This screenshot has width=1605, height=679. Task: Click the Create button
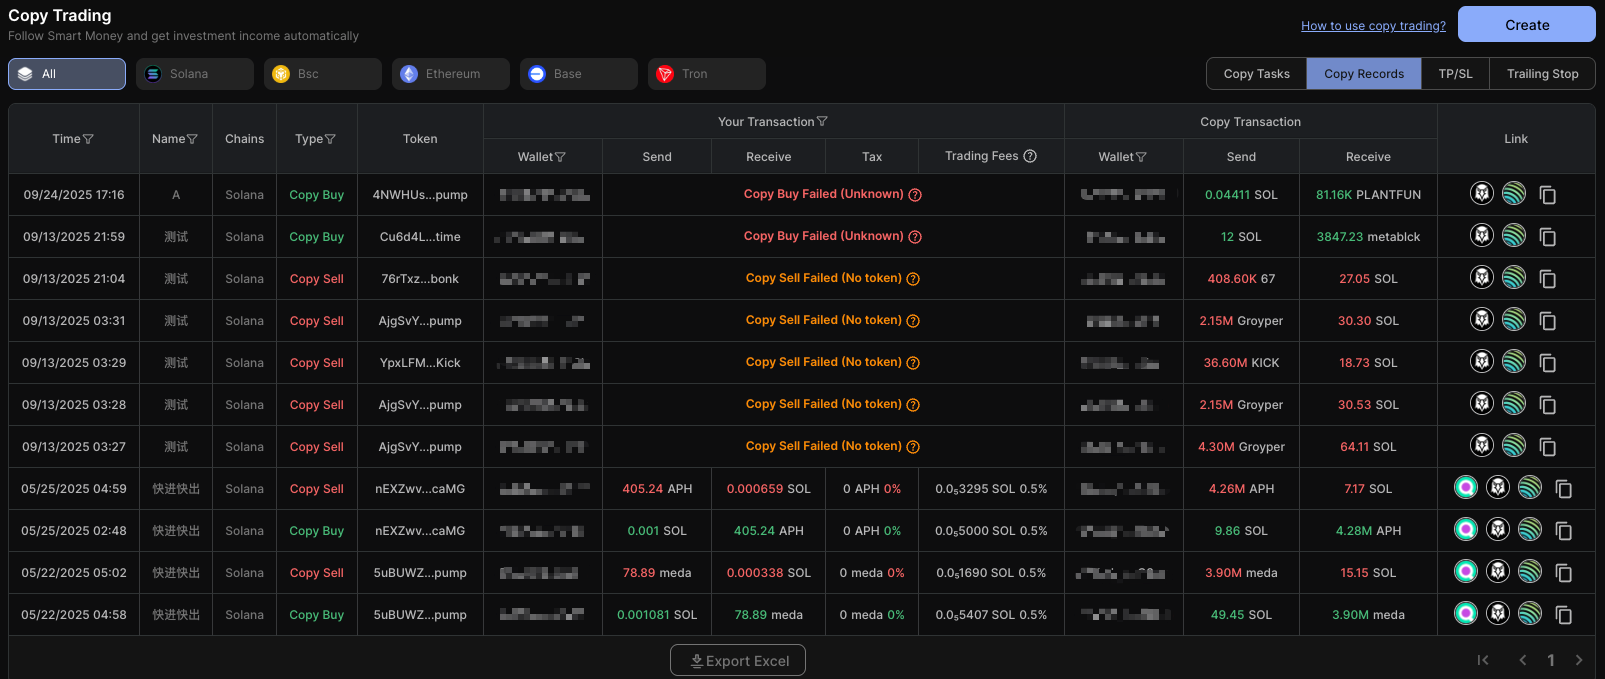[1527, 25]
